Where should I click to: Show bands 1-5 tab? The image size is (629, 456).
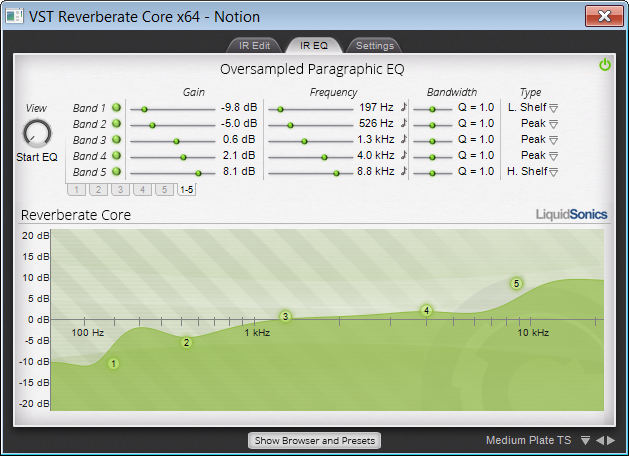click(x=187, y=190)
